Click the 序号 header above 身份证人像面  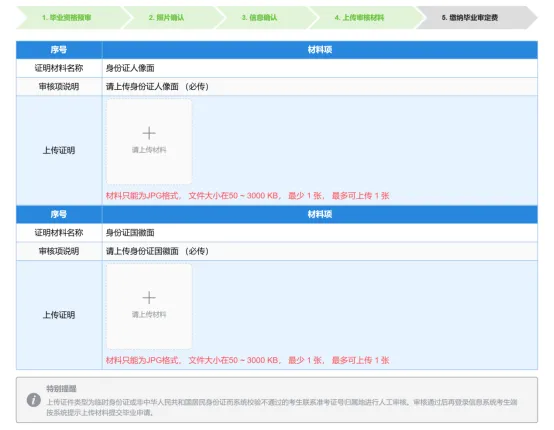coord(59,50)
